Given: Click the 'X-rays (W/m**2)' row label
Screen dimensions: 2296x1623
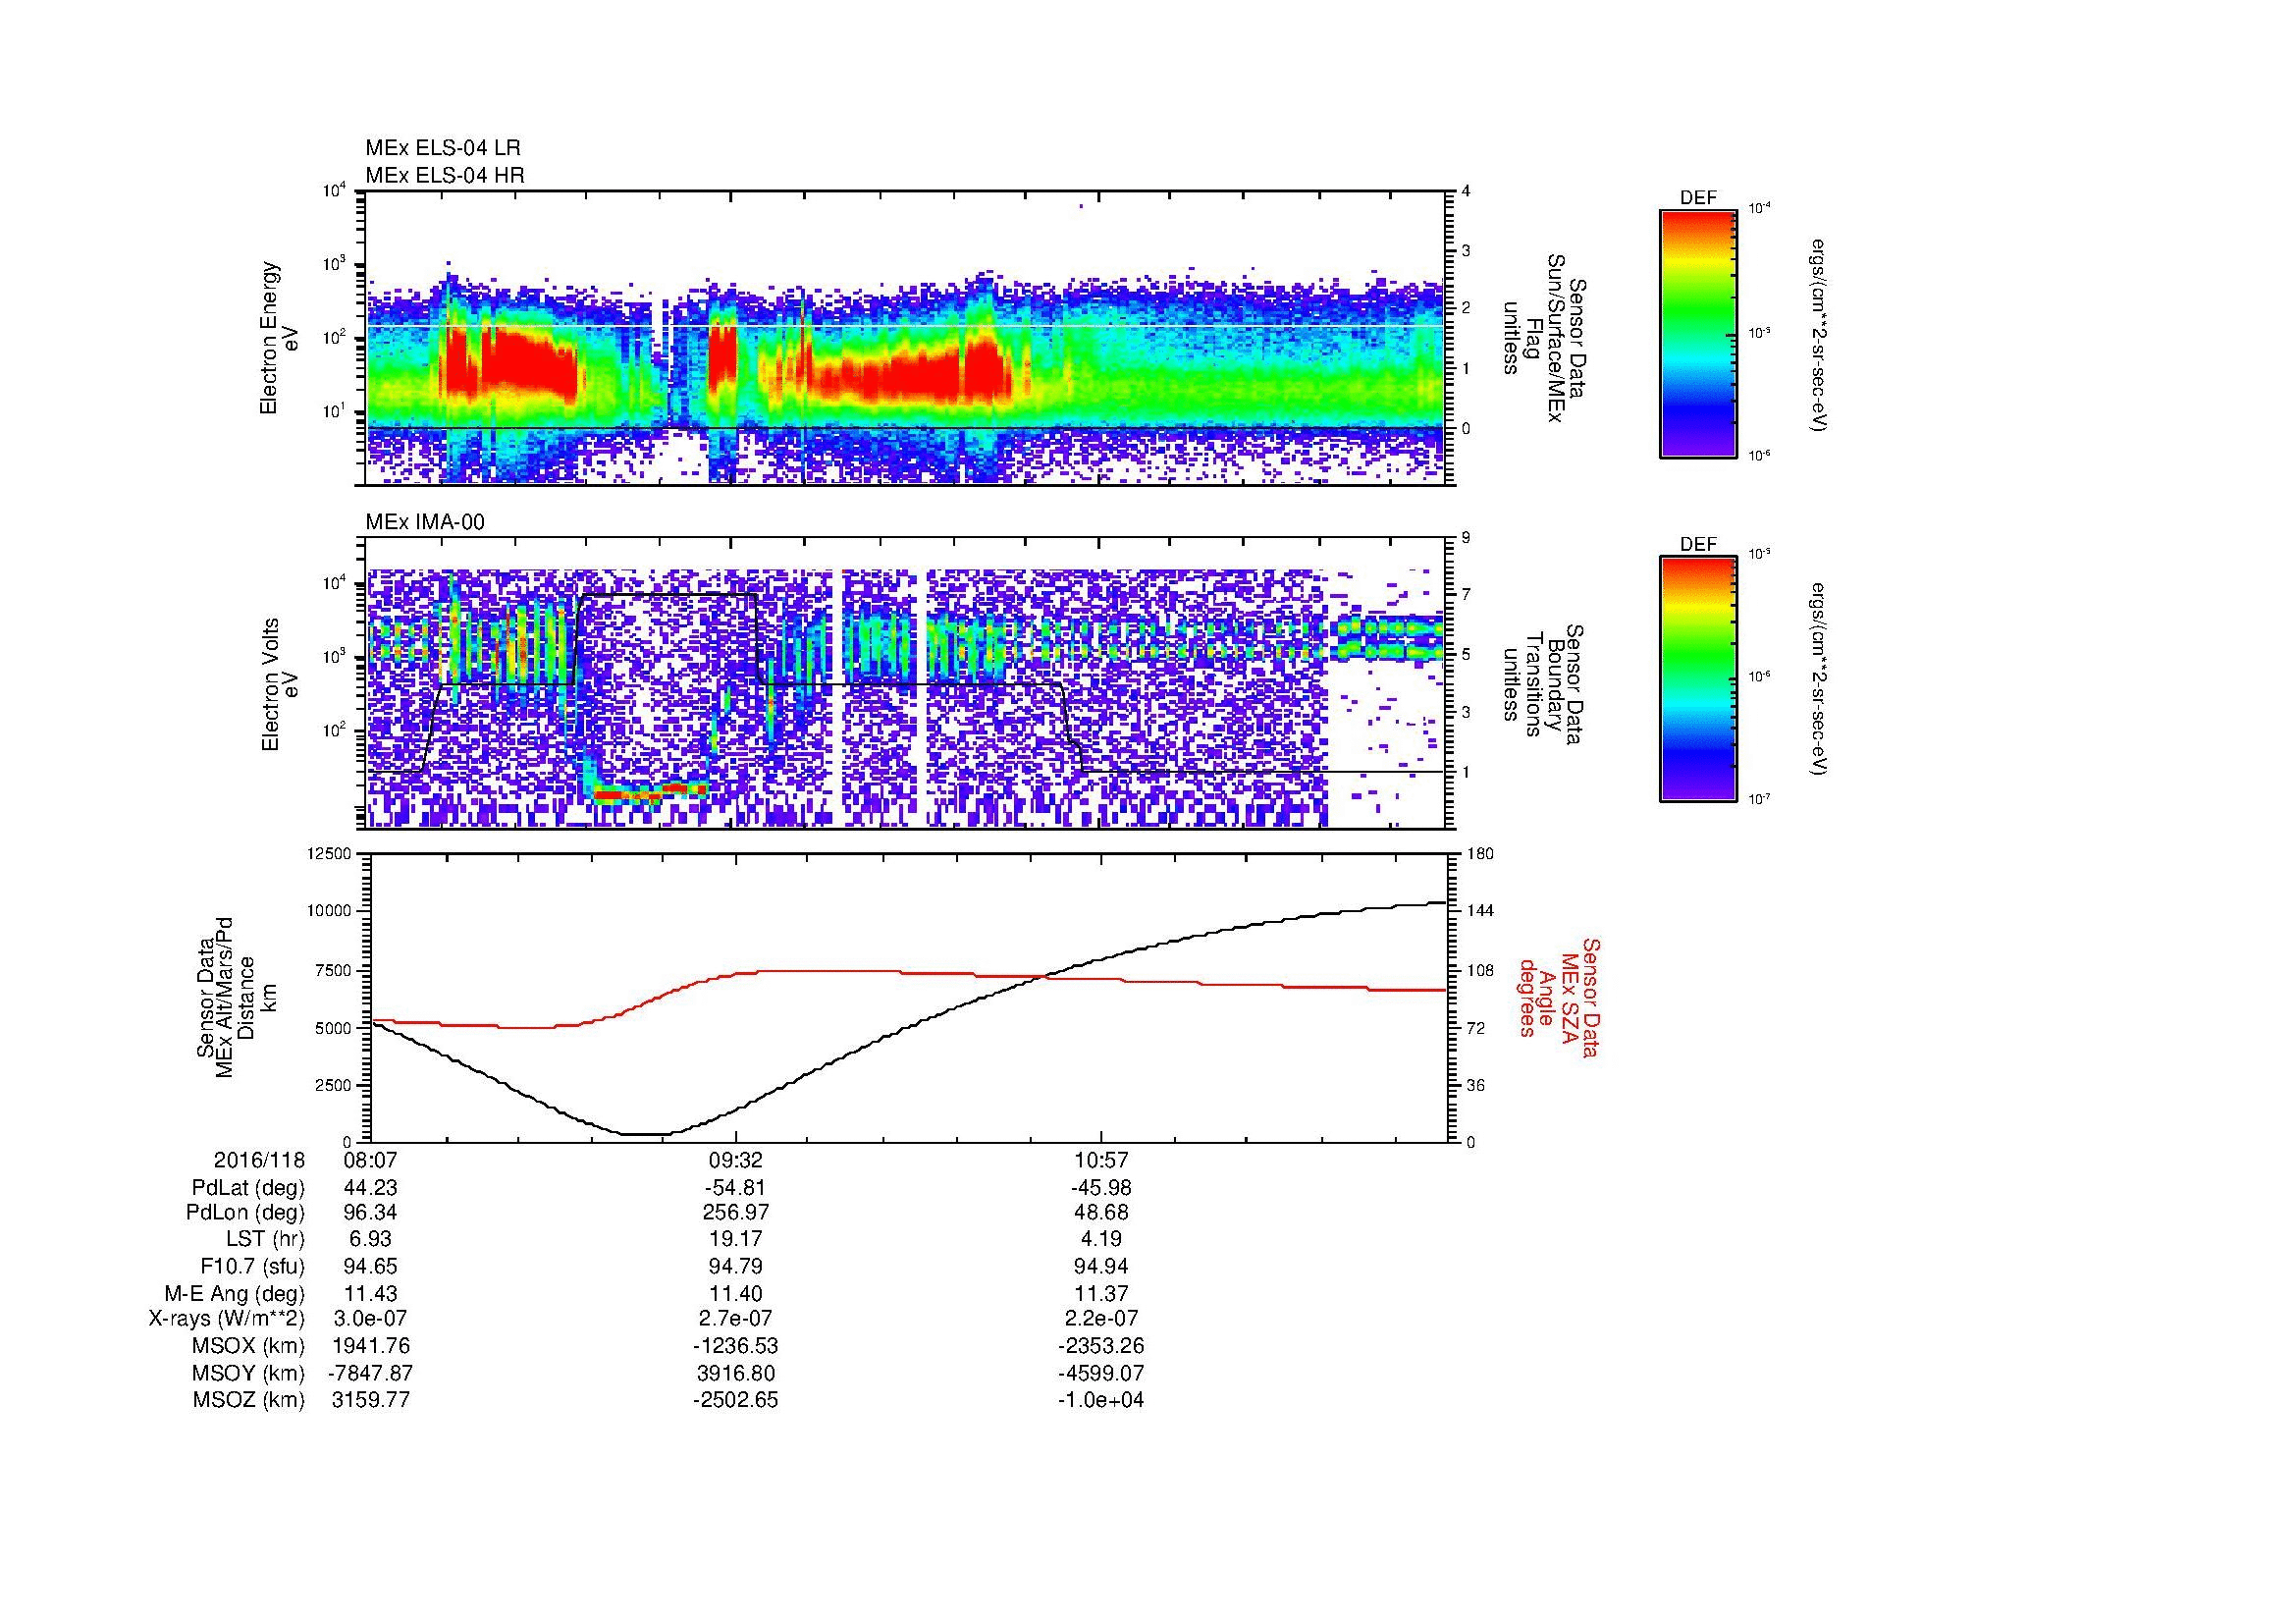Looking at the screenshot, I should coord(227,1319).
